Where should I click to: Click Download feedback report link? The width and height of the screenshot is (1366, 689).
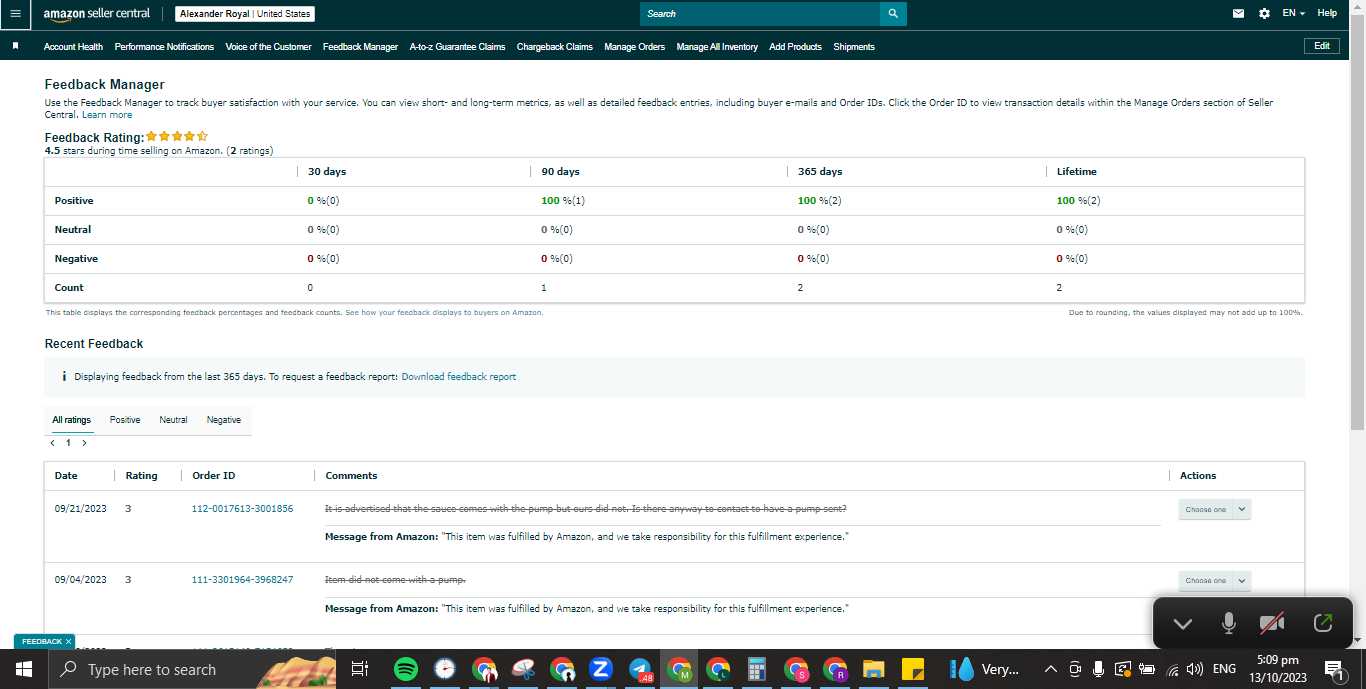click(459, 377)
